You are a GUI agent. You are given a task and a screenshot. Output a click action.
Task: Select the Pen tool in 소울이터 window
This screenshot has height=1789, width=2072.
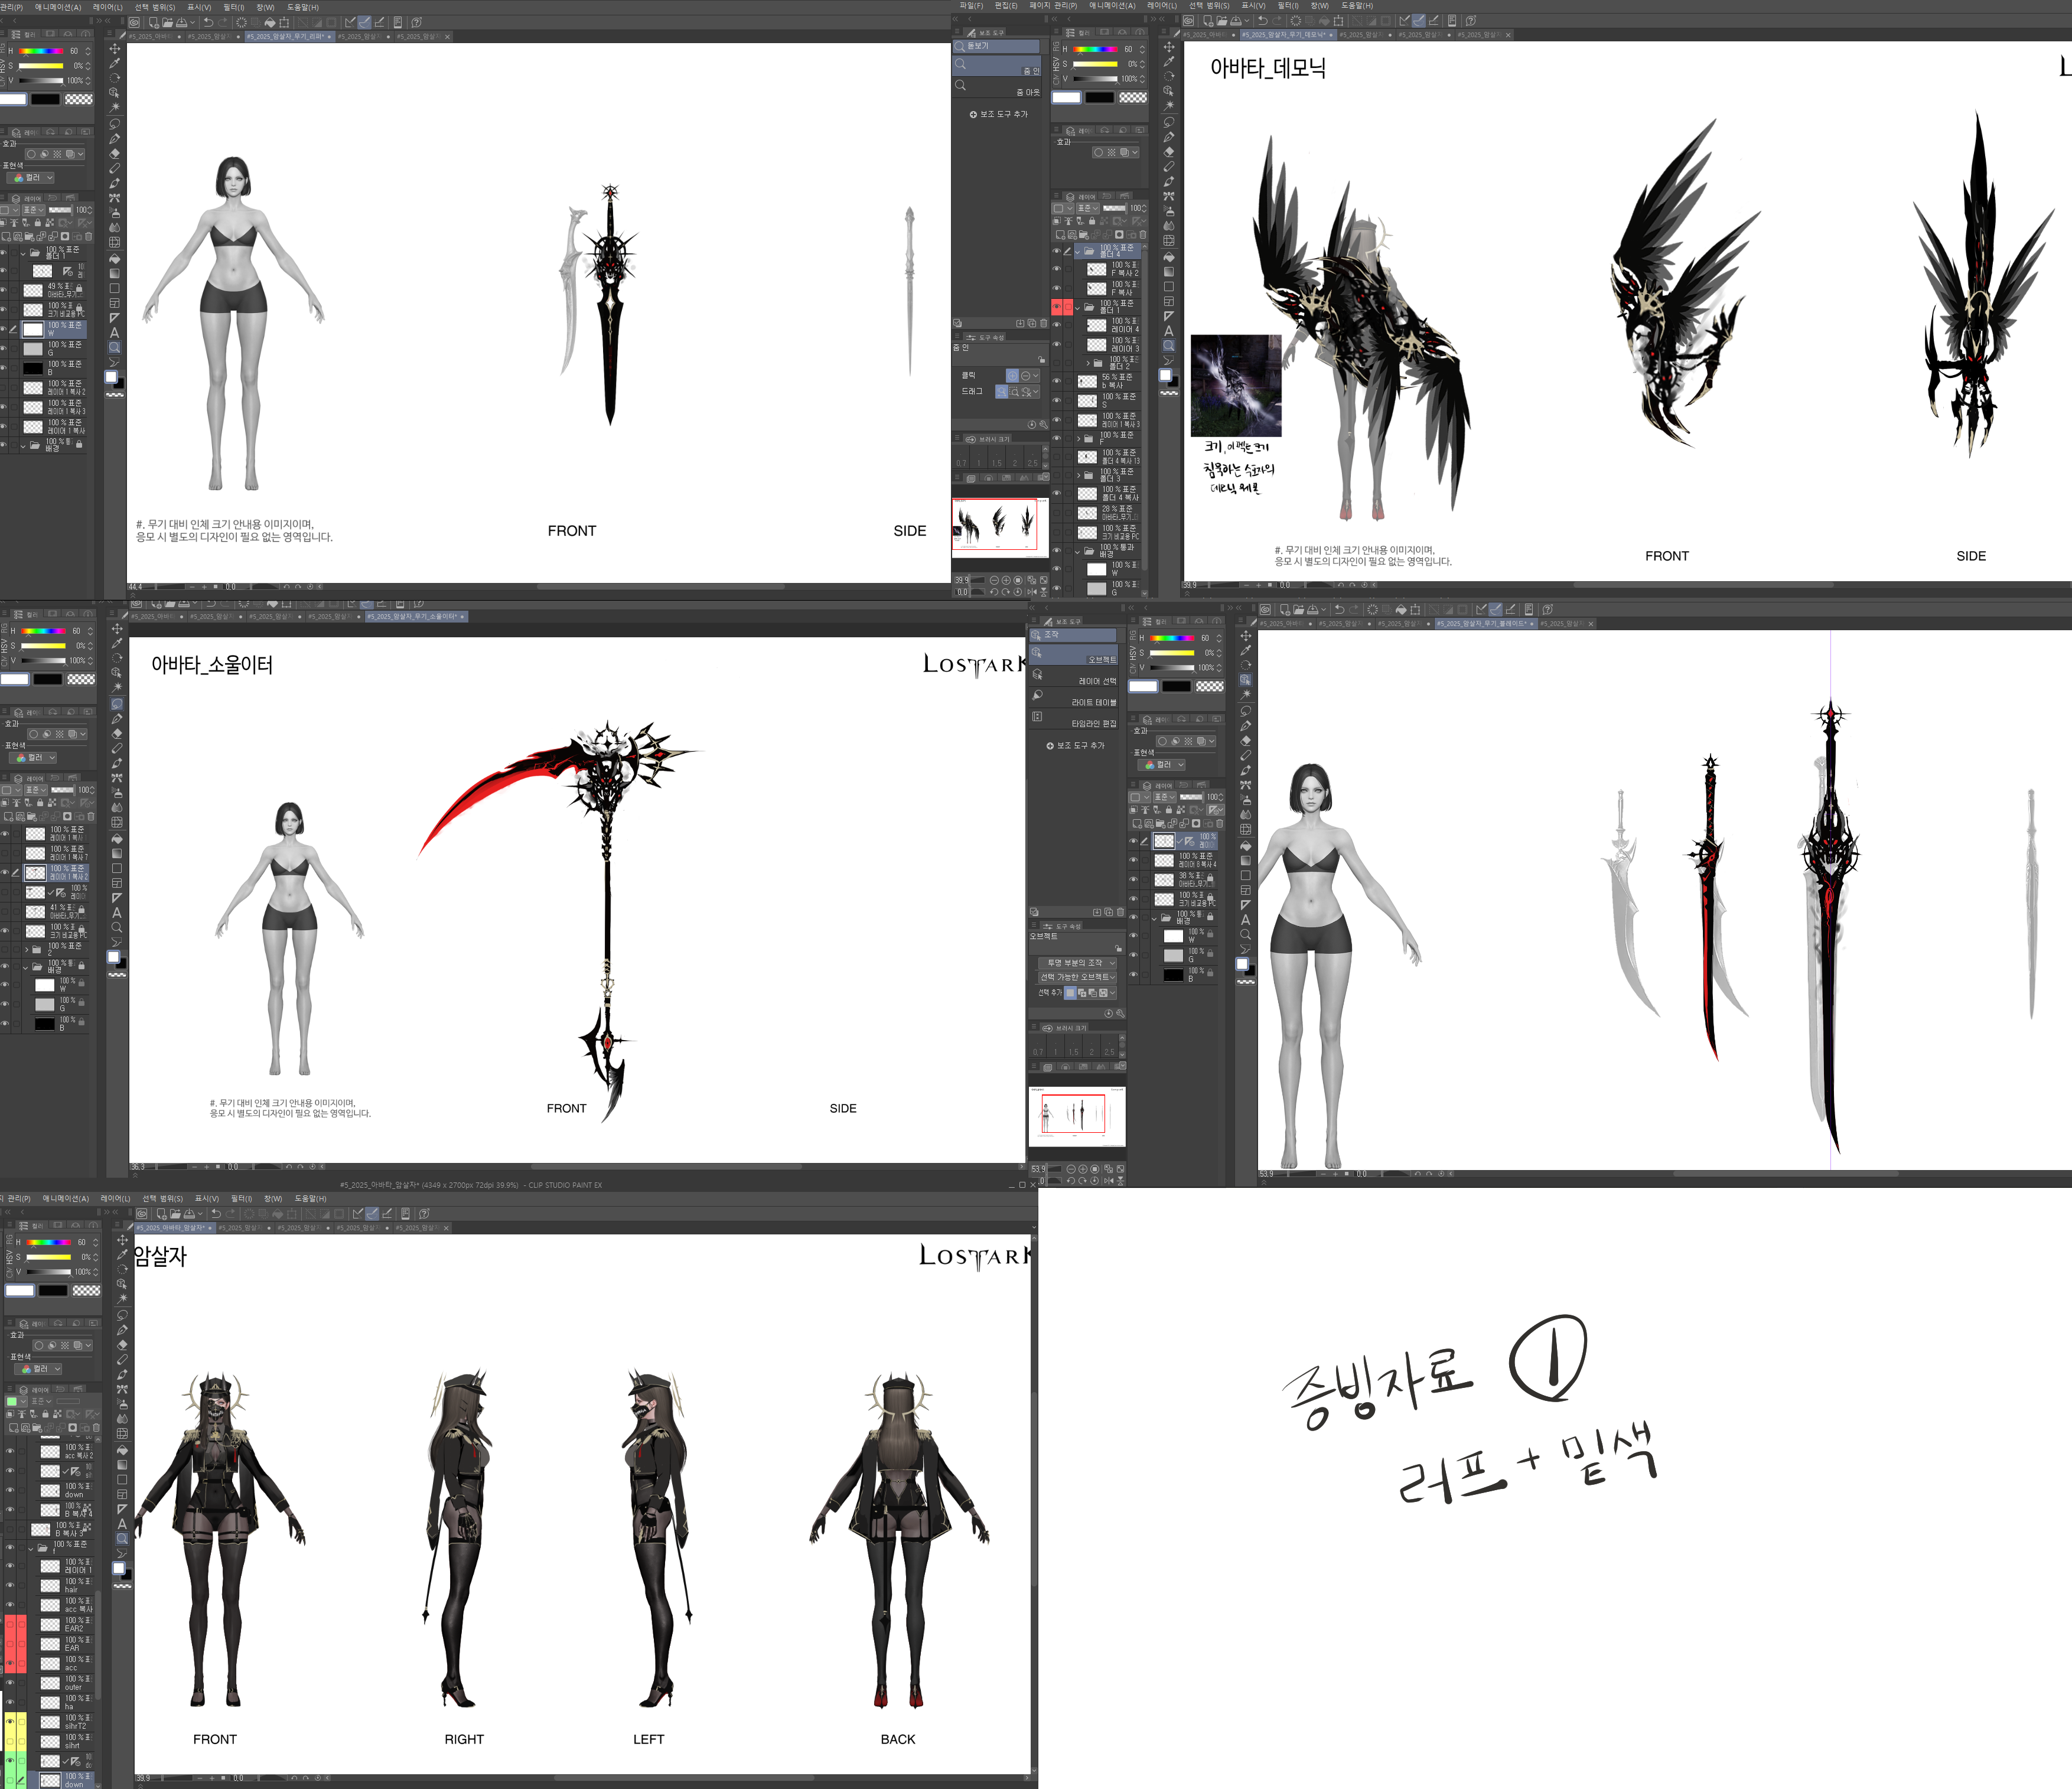click(117, 719)
